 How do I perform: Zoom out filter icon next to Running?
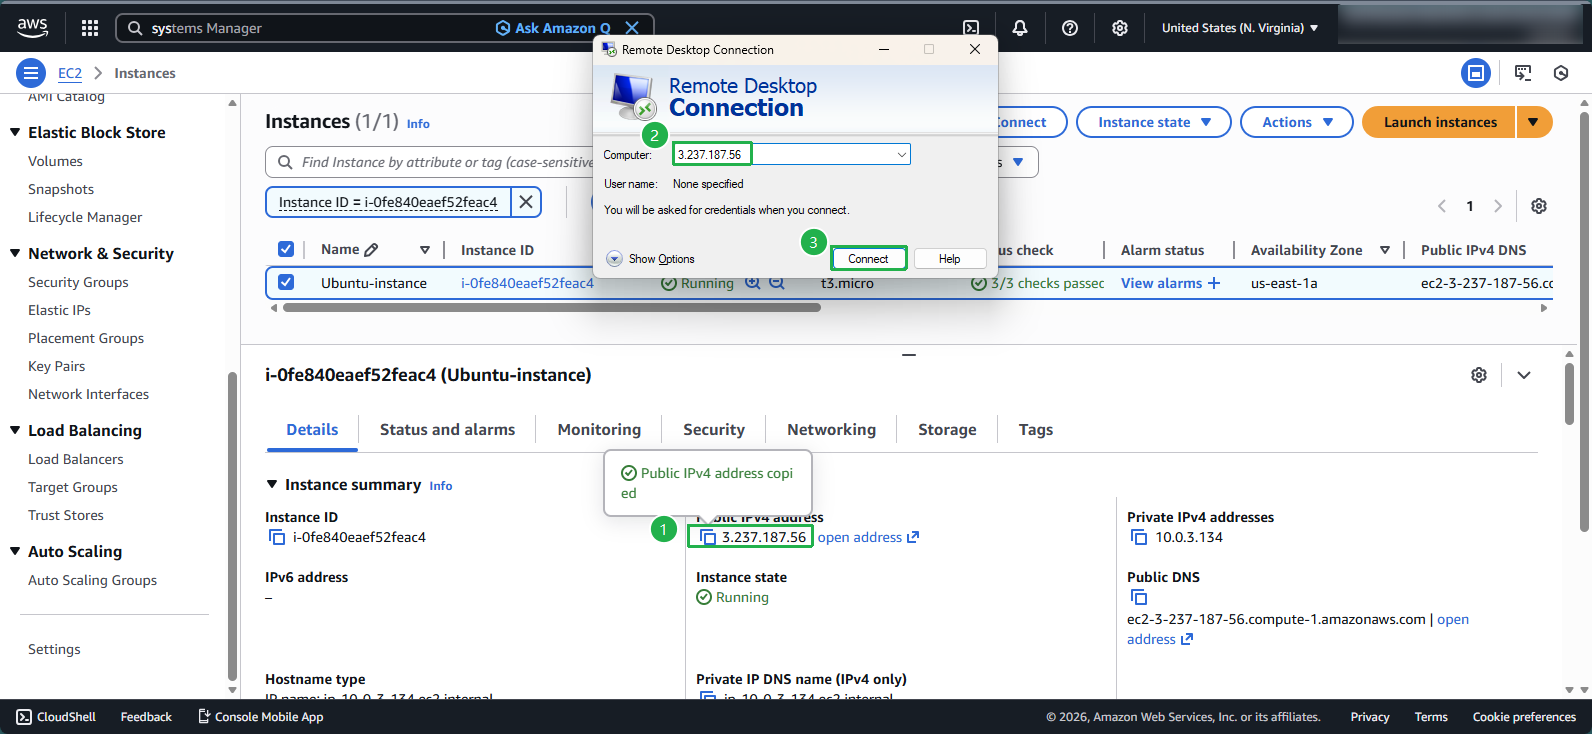(776, 283)
